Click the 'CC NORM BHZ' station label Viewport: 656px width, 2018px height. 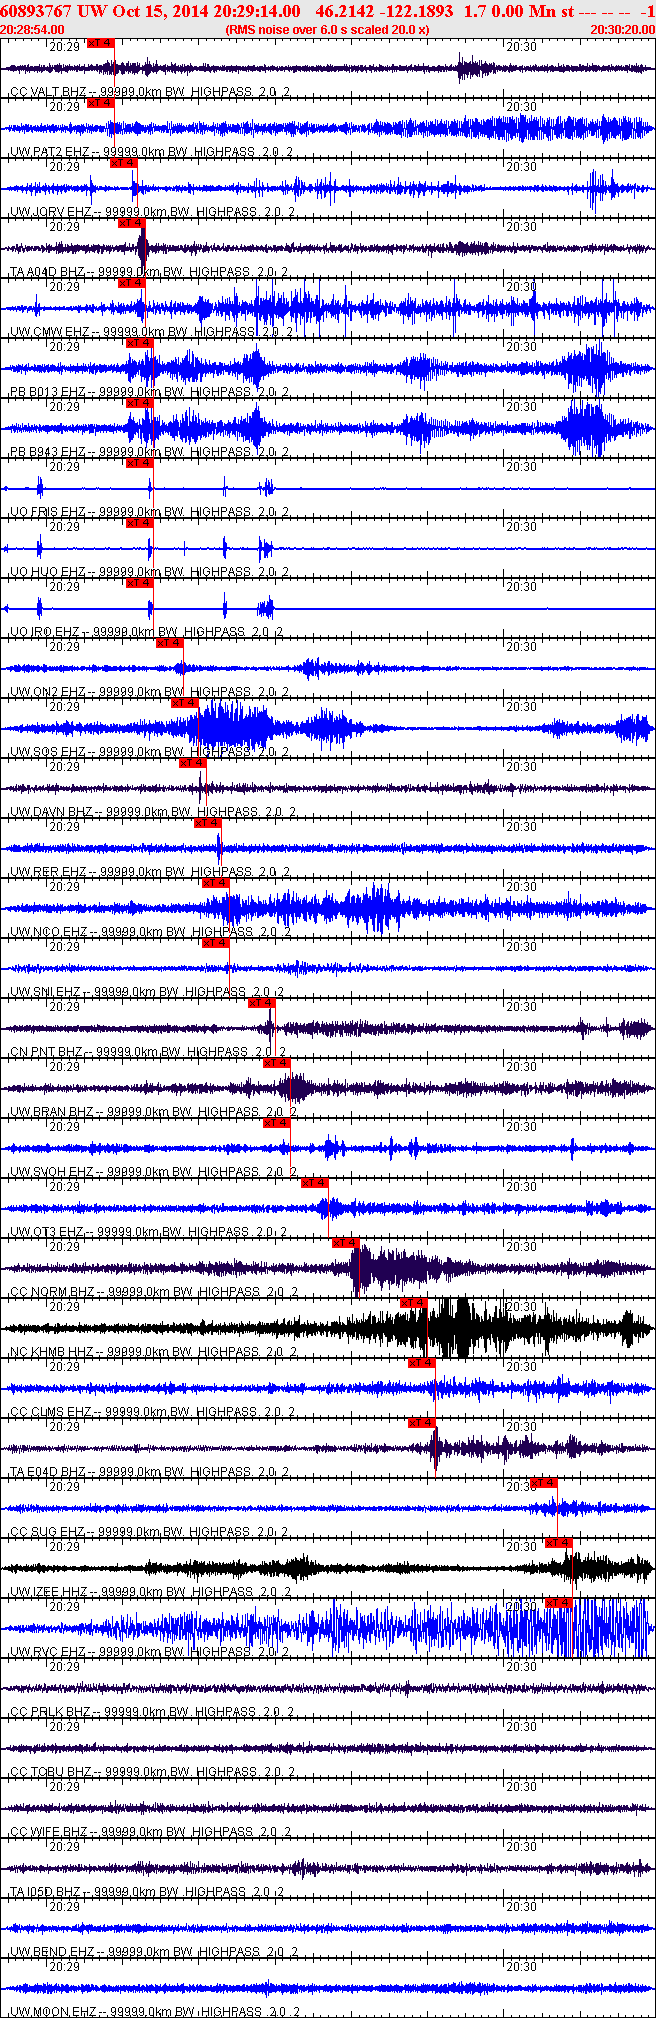[51, 1292]
